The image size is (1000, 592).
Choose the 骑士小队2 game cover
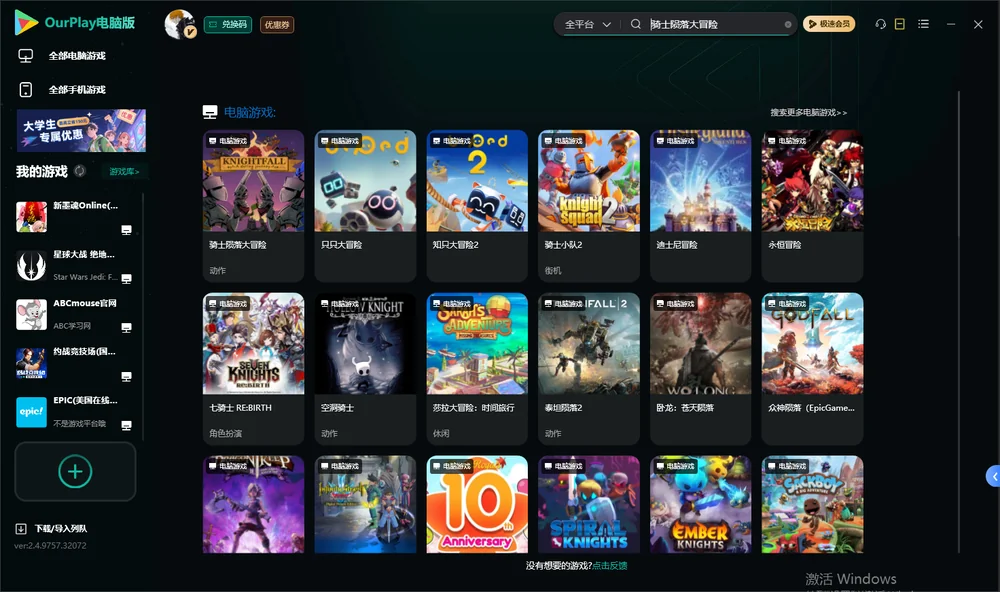point(589,181)
